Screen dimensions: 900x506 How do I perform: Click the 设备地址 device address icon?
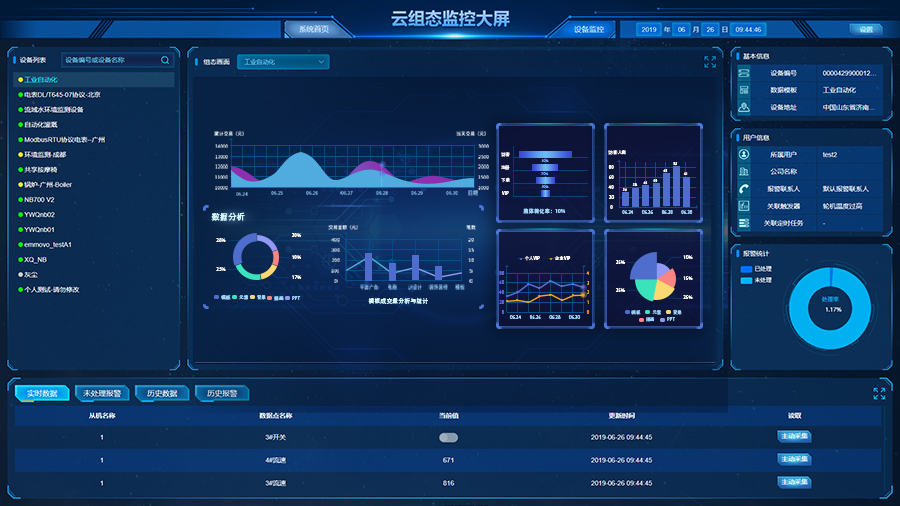click(x=744, y=107)
